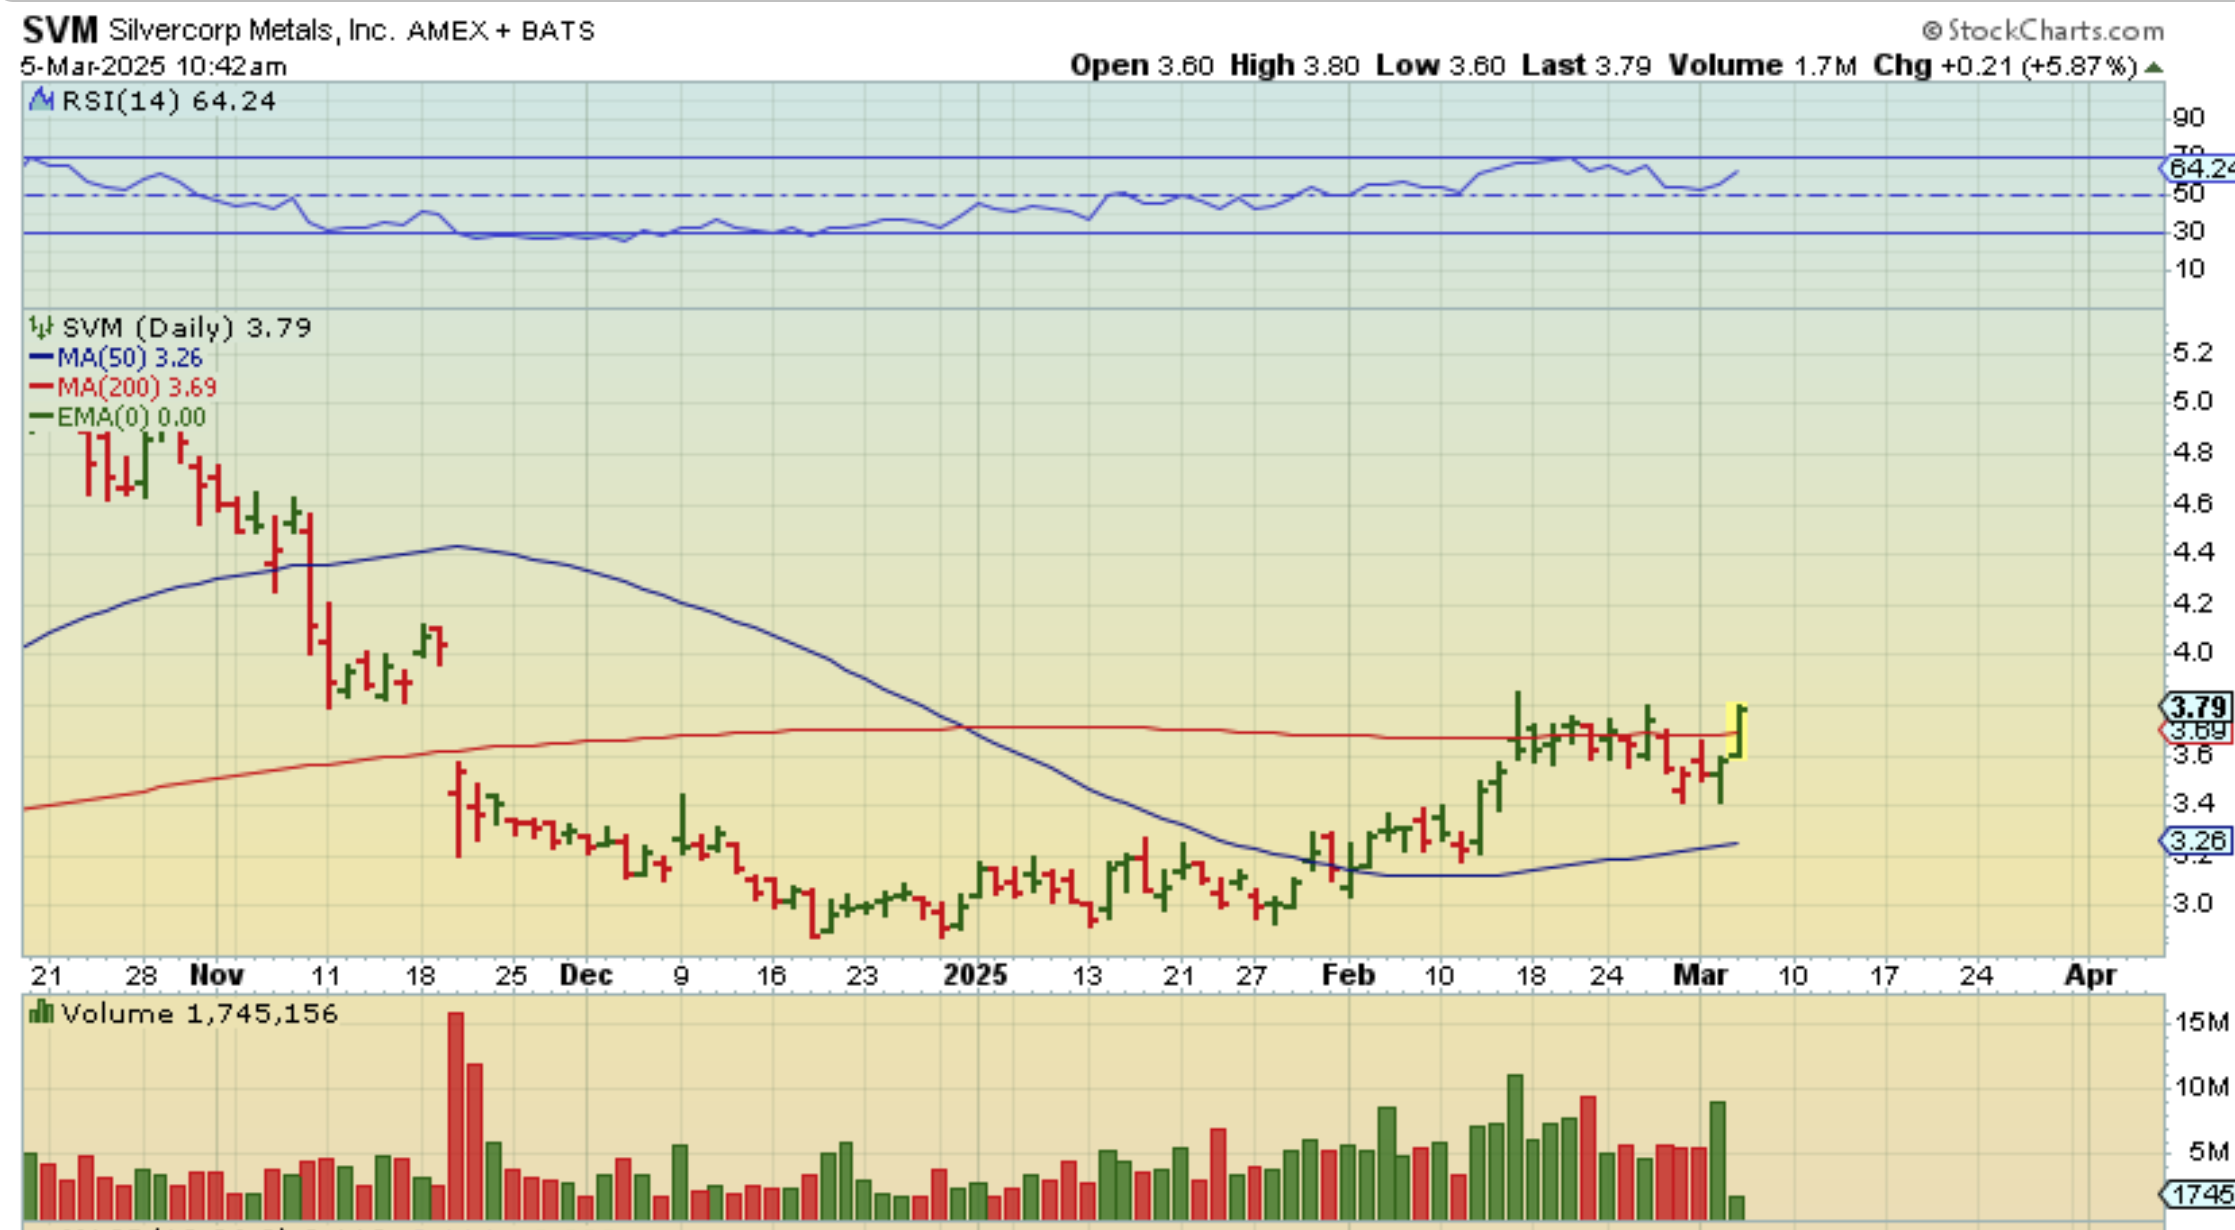2235x1230 pixels.
Task: Click the tallest red volume bar in November
Action: point(456,1115)
